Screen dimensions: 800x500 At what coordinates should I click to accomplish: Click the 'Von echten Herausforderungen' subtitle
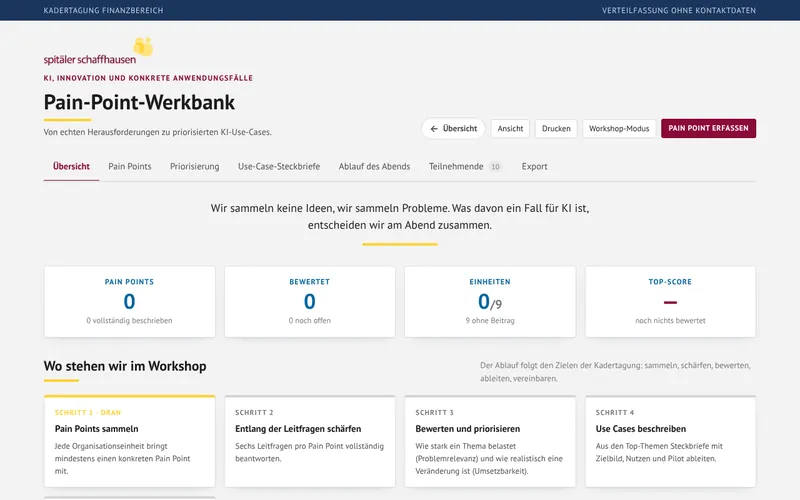click(158, 132)
